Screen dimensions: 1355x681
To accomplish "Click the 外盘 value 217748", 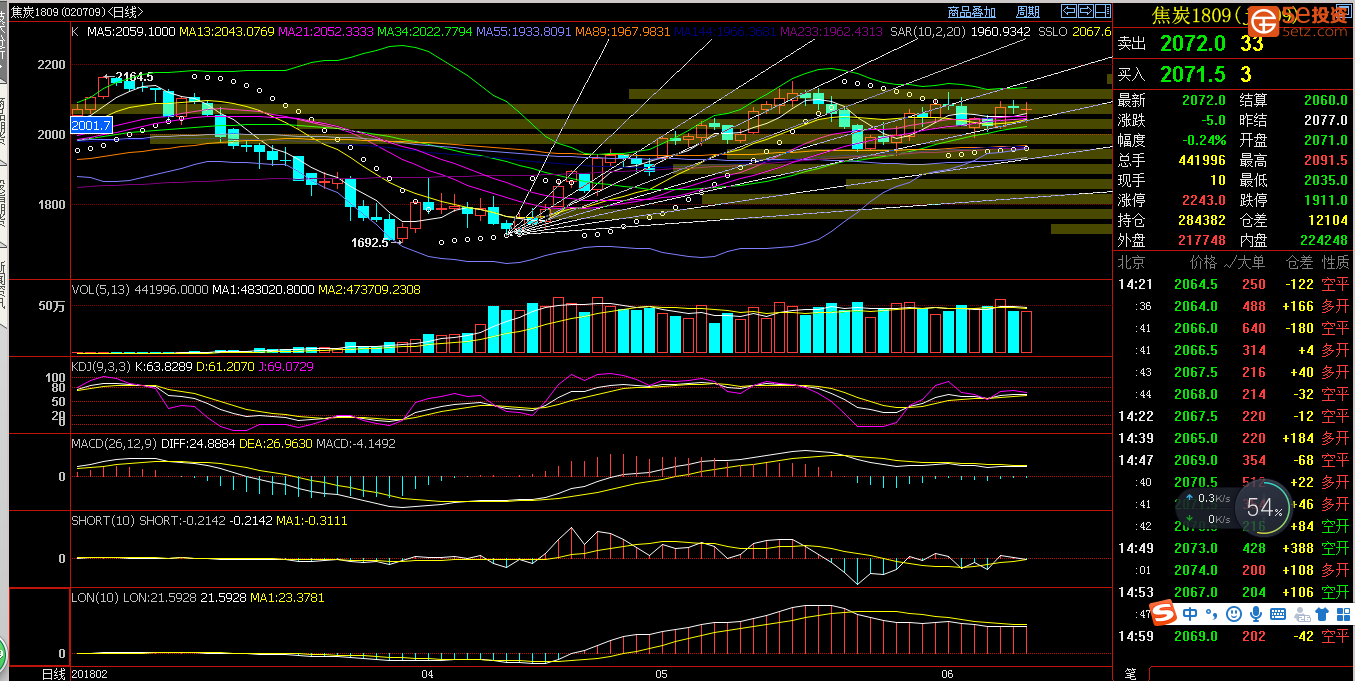I will [1201, 240].
